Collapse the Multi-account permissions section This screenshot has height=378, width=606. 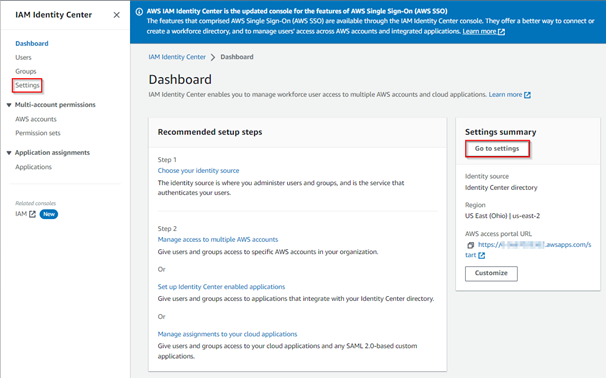(9, 105)
